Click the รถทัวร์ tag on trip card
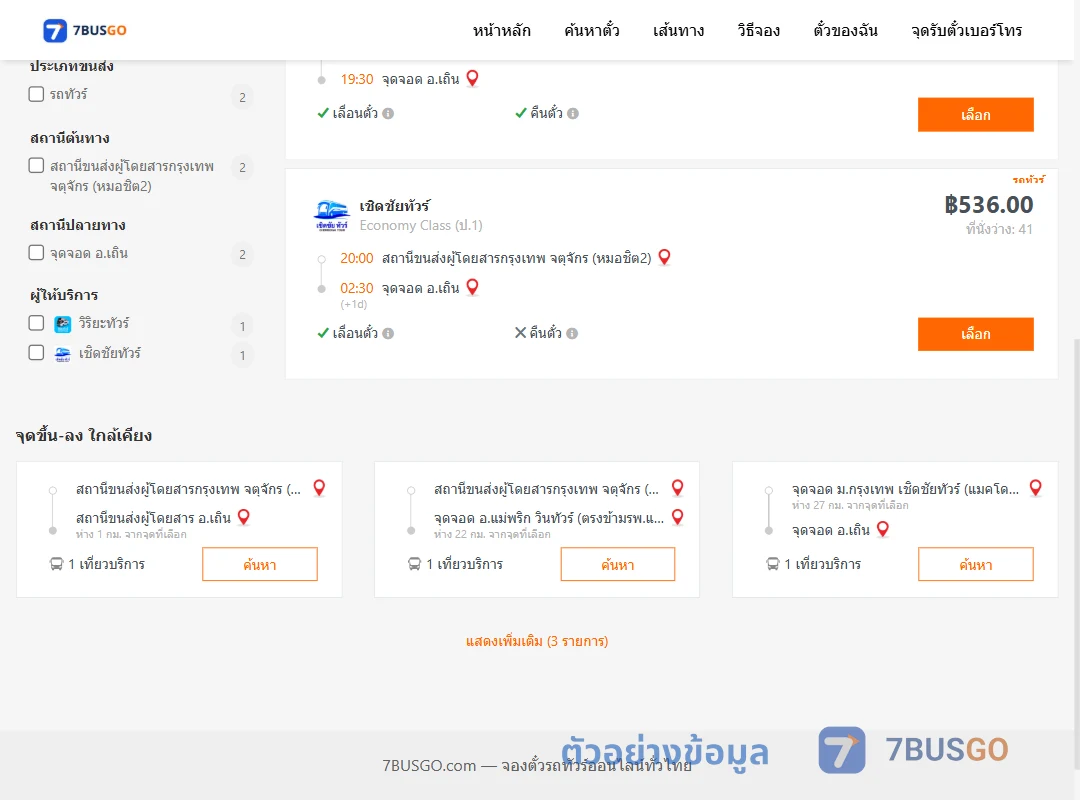This screenshot has height=800, width=1080. (1028, 180)
